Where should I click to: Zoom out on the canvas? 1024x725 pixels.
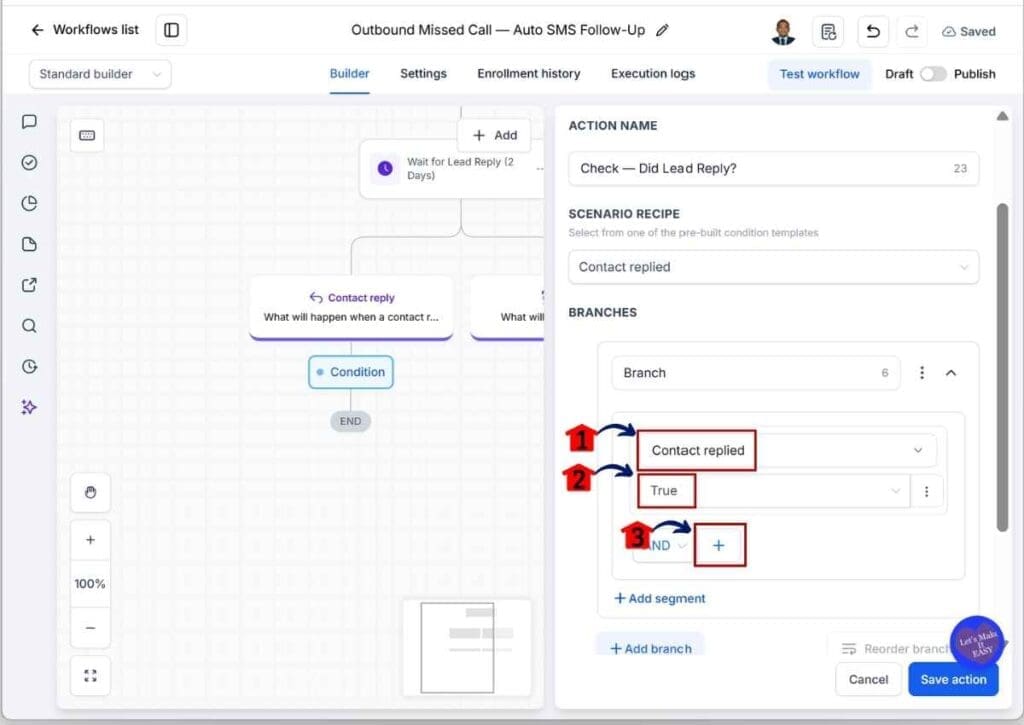[x=90, y=628]
